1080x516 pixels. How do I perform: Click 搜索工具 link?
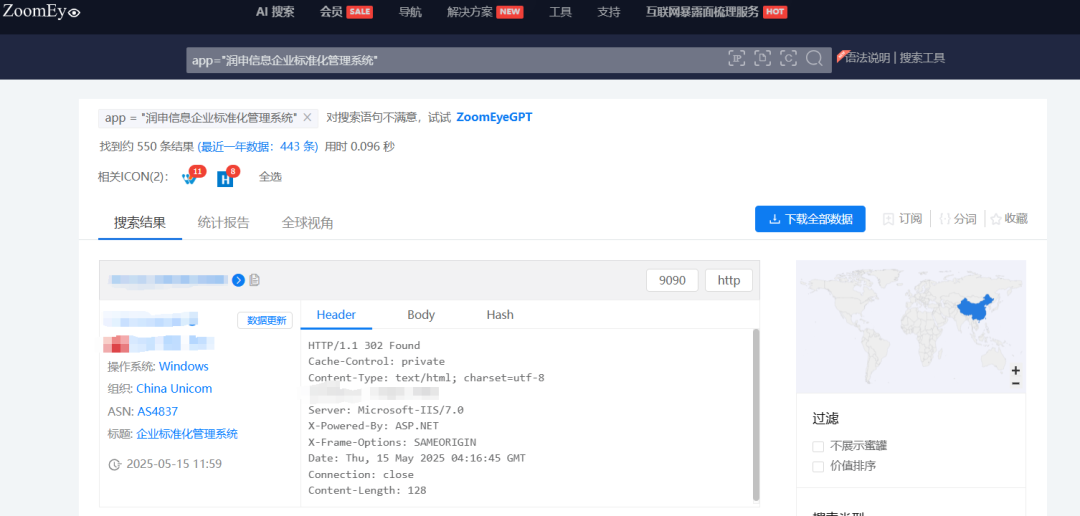[x=922, y=59]
